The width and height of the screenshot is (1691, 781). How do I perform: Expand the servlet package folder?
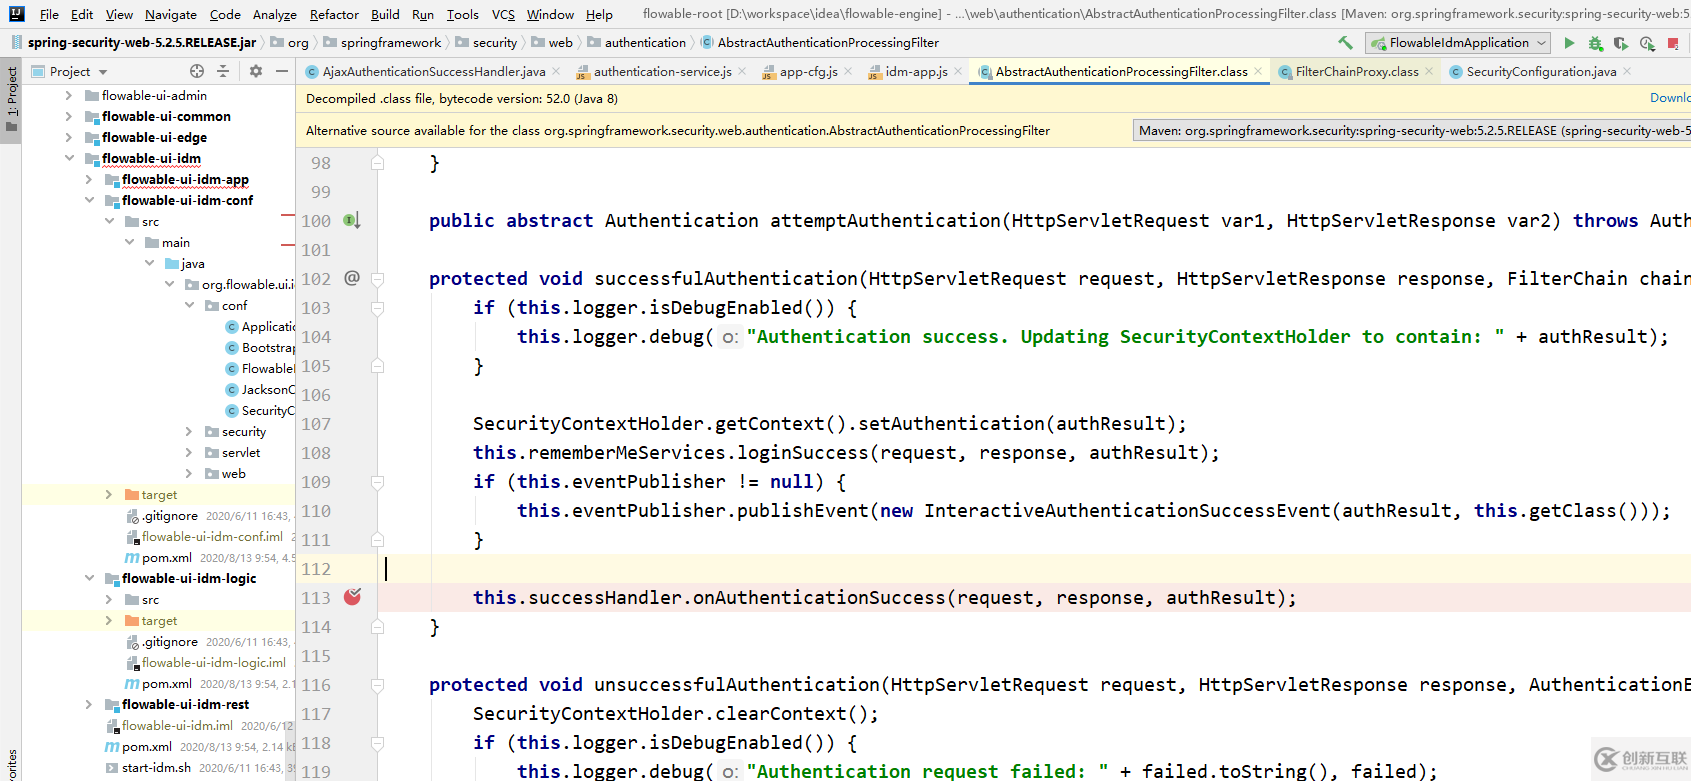(189, 452)
